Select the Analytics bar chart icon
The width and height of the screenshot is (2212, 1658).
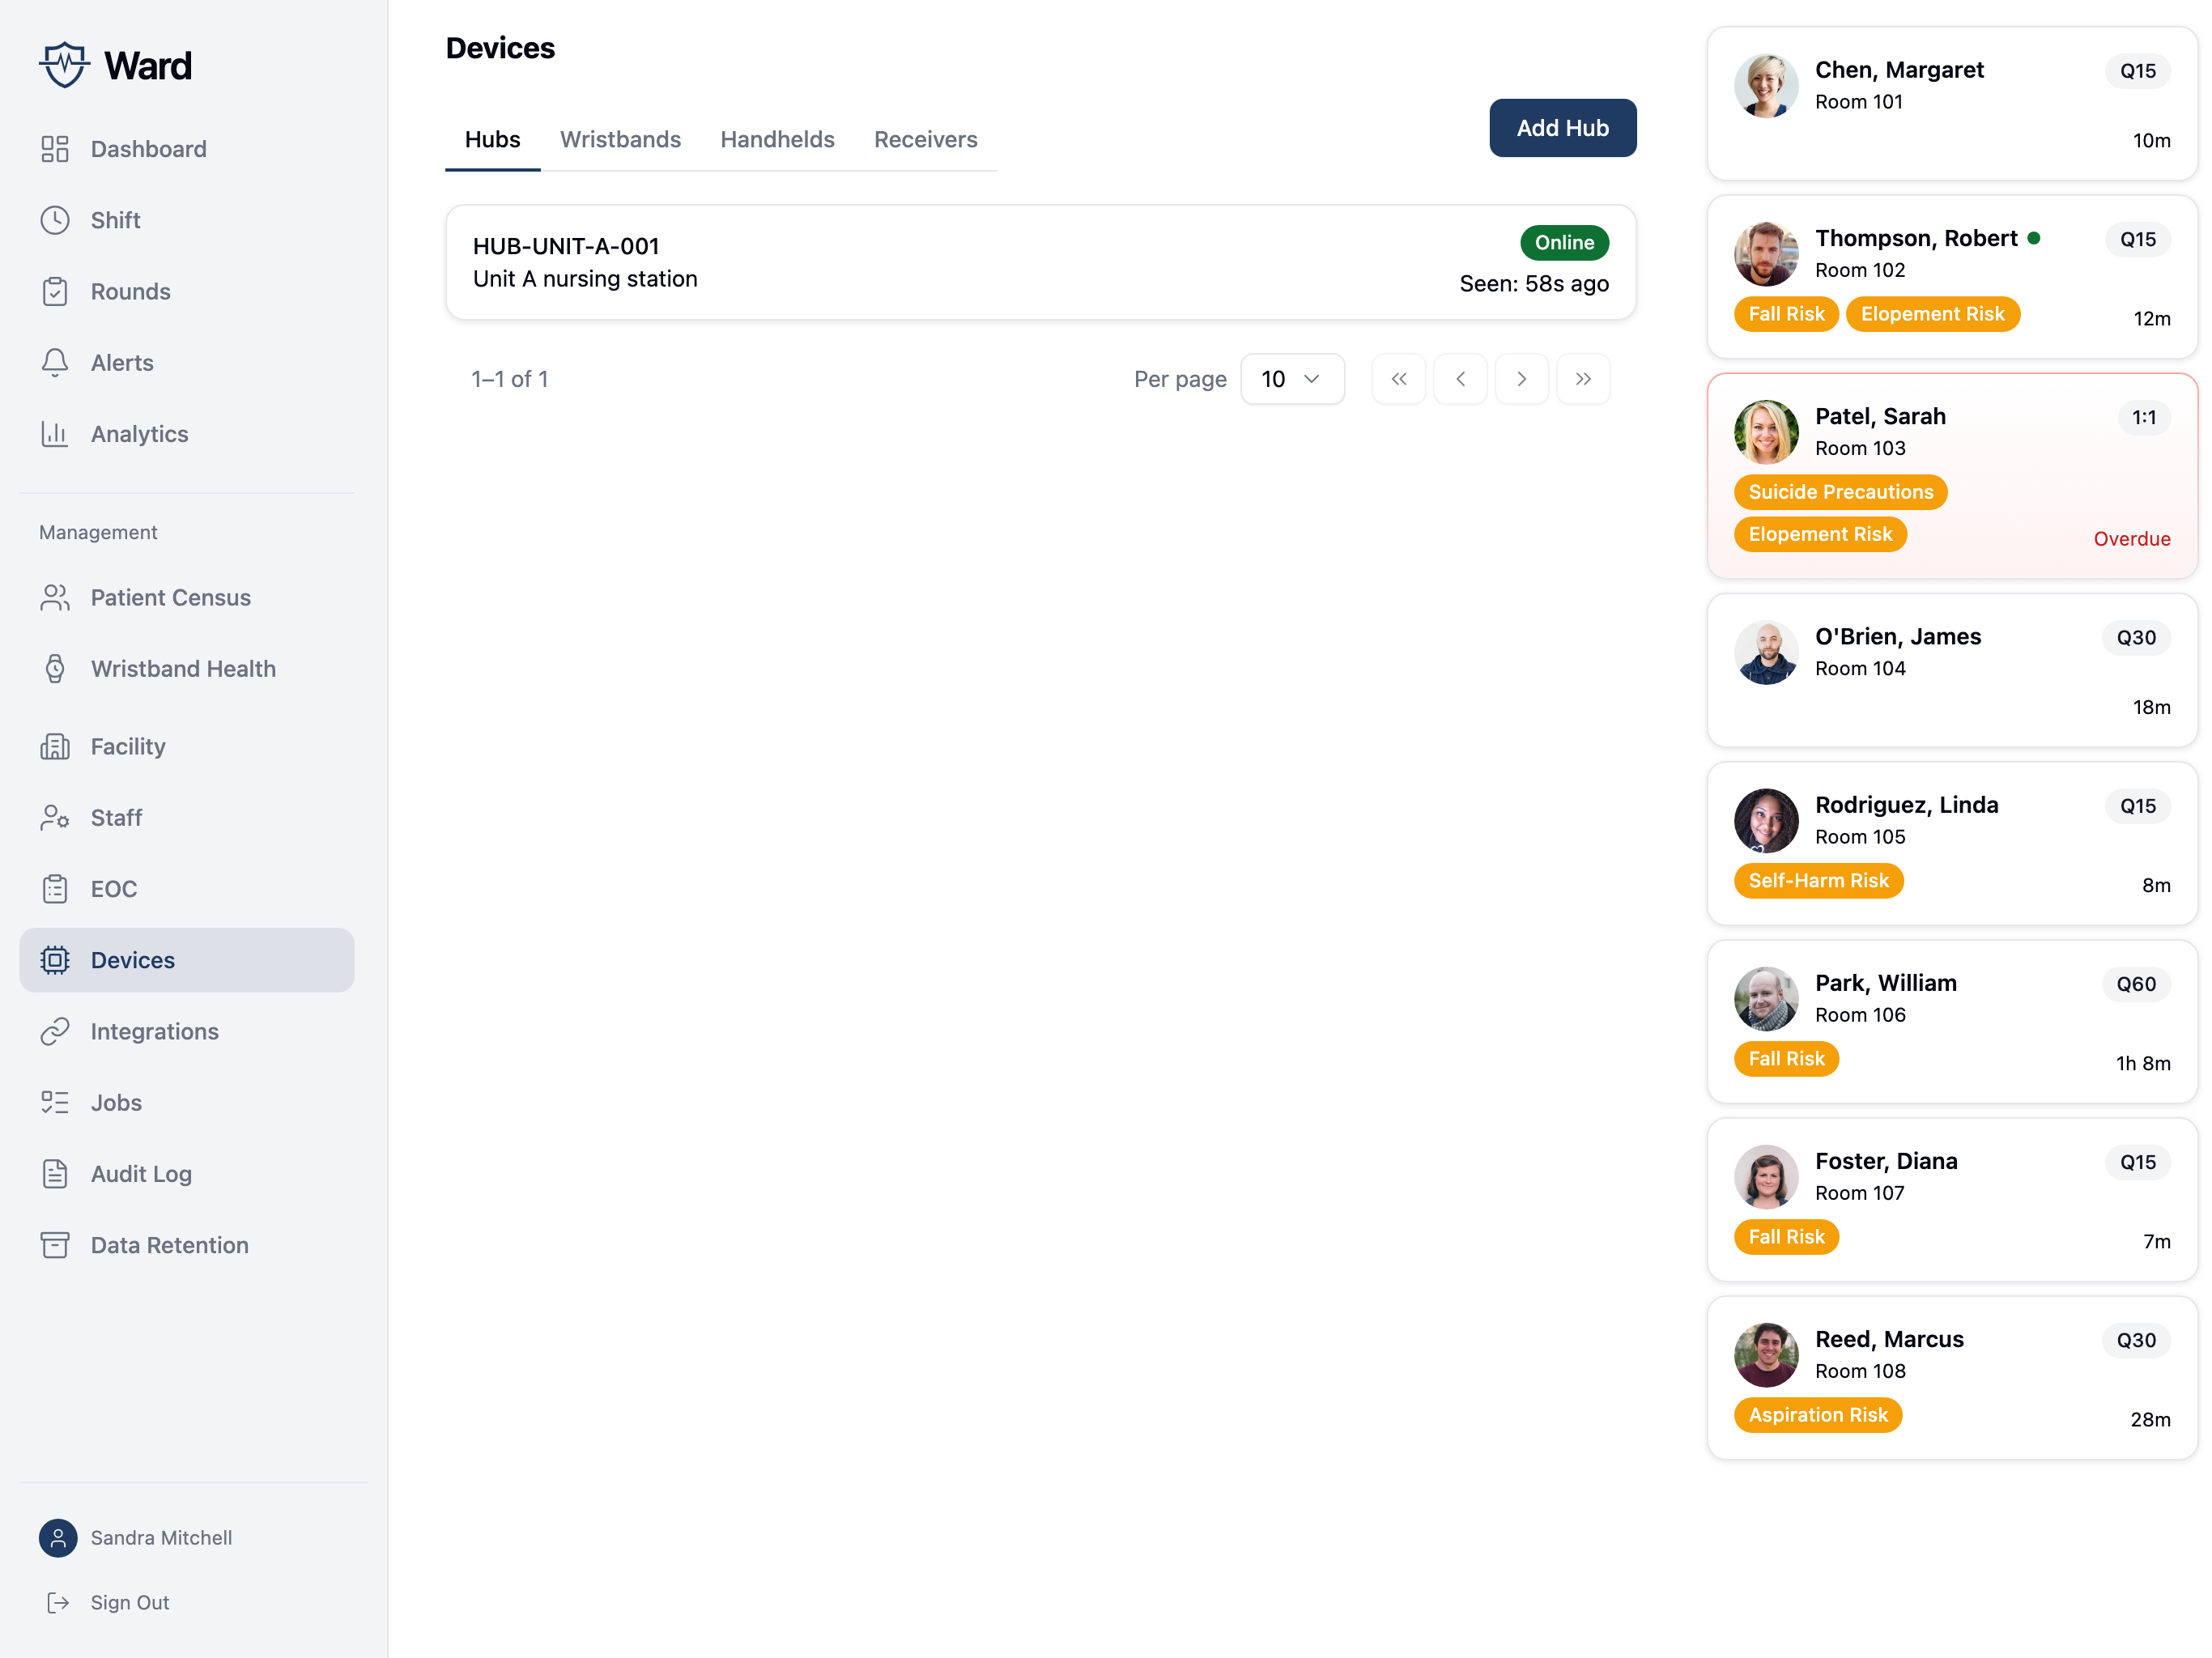coord(55,434)
